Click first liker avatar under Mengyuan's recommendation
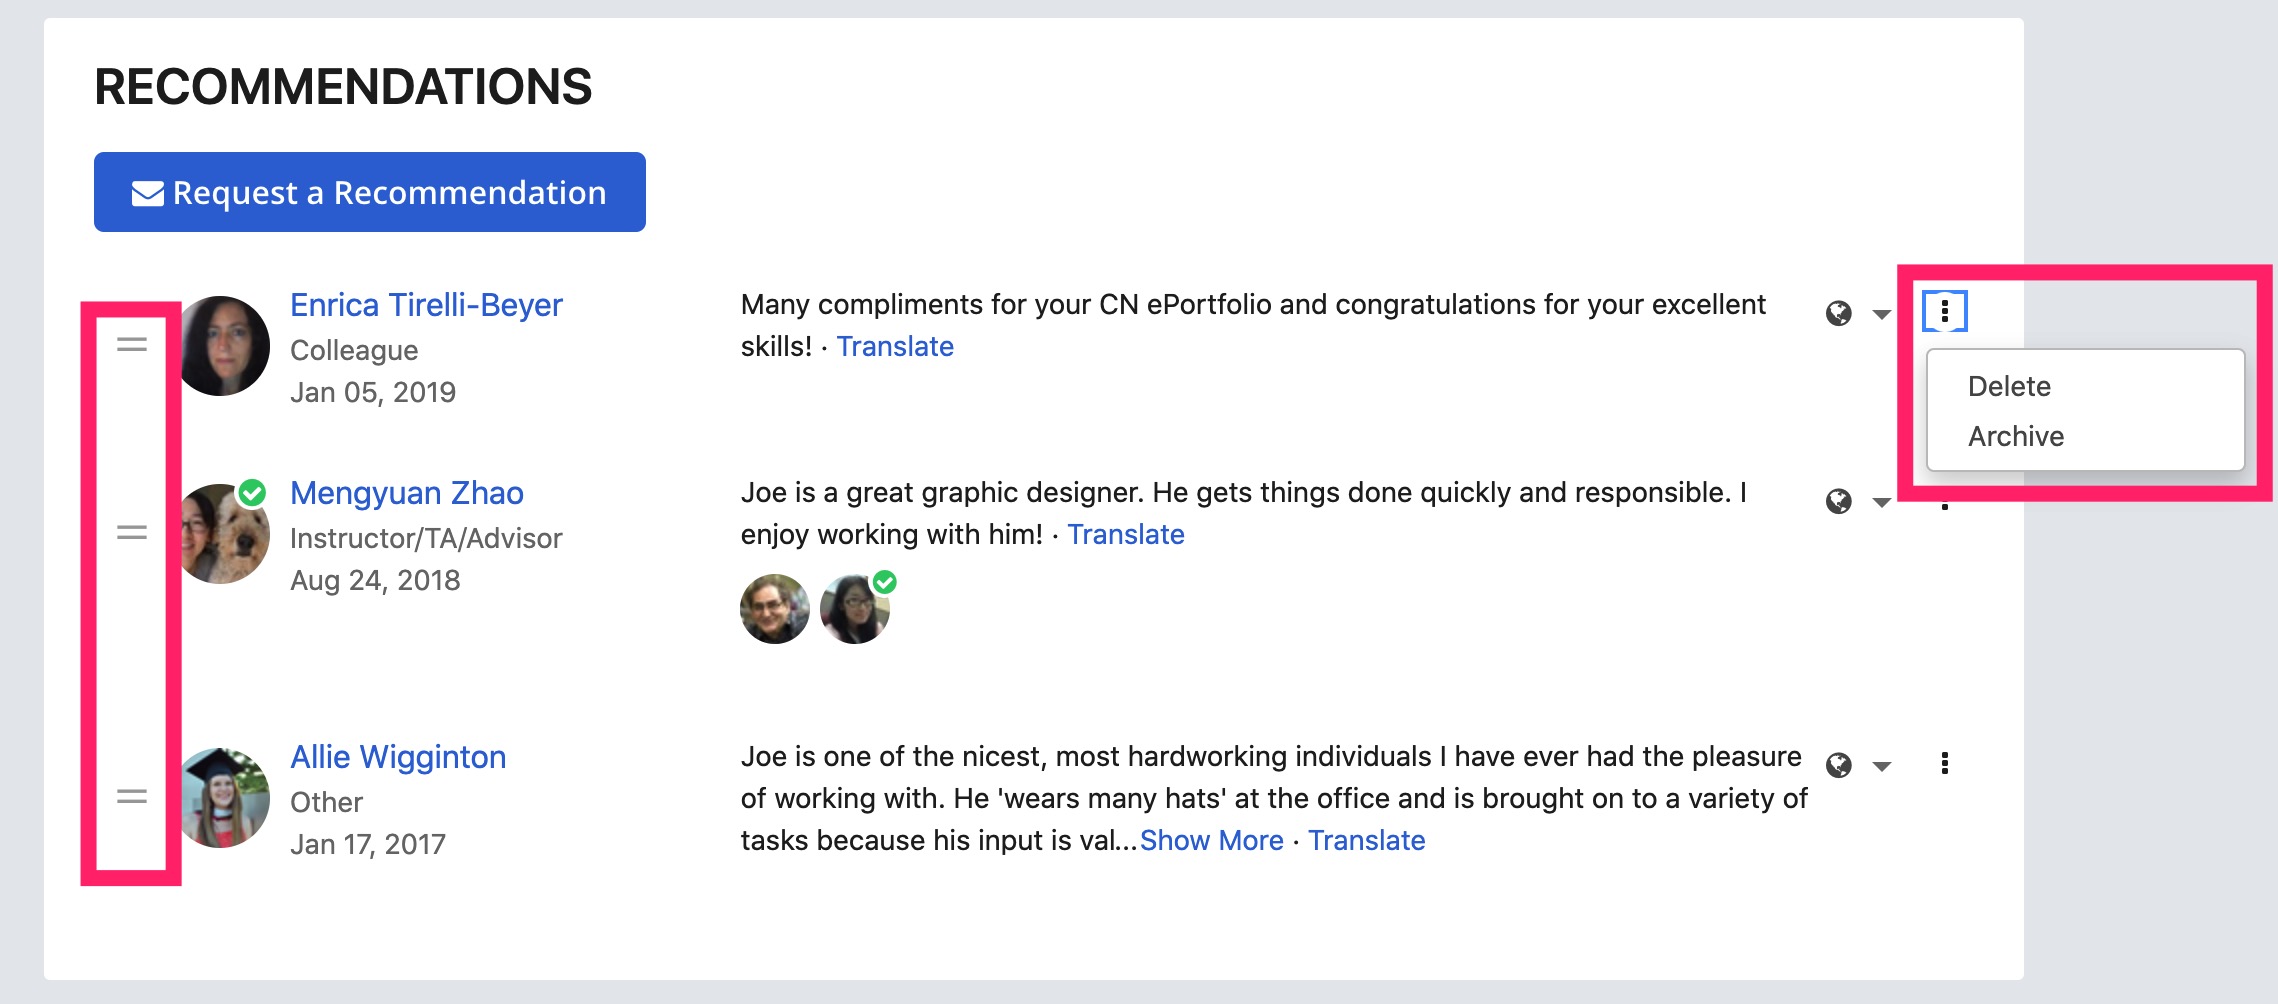Viewport: 2278px width, 1004px height. [775, 608]
